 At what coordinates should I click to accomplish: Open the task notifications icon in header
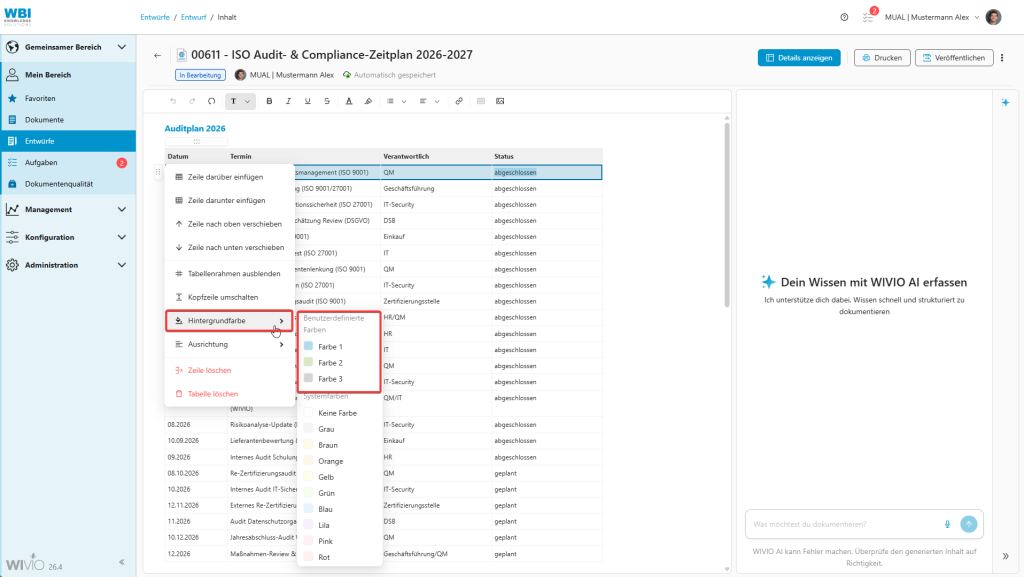(868, 17)
